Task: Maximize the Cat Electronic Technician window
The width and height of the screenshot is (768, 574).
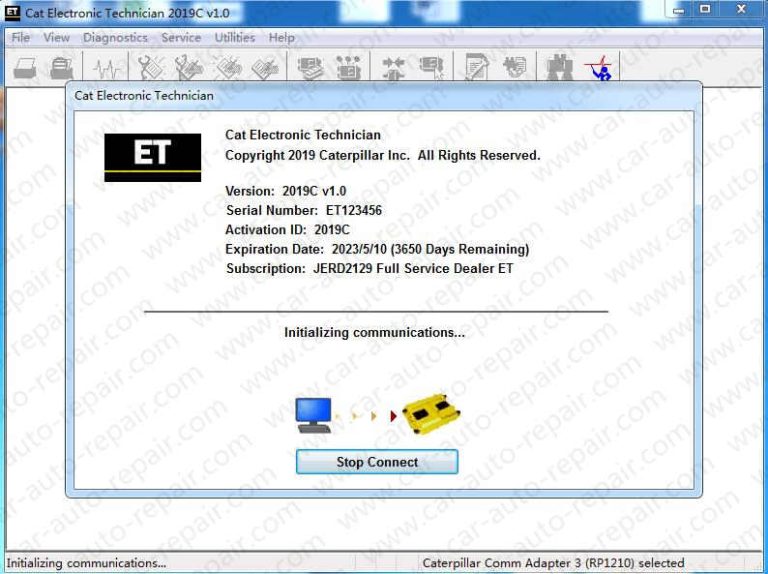Action: 705,9
